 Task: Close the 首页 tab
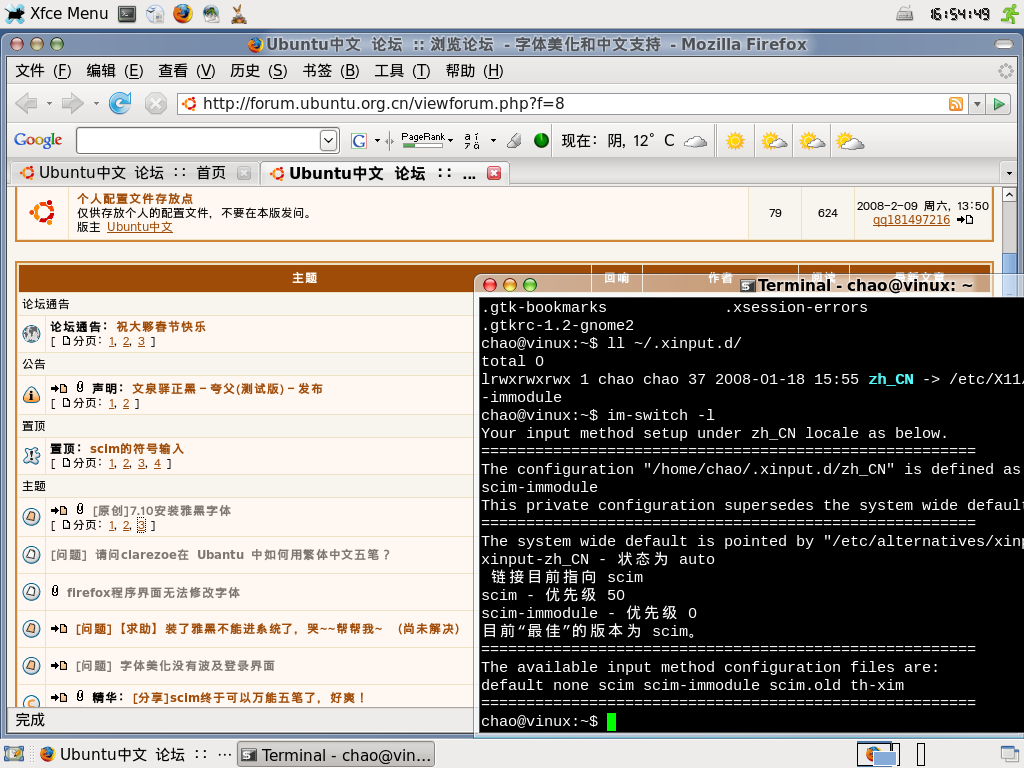(244, 173)
